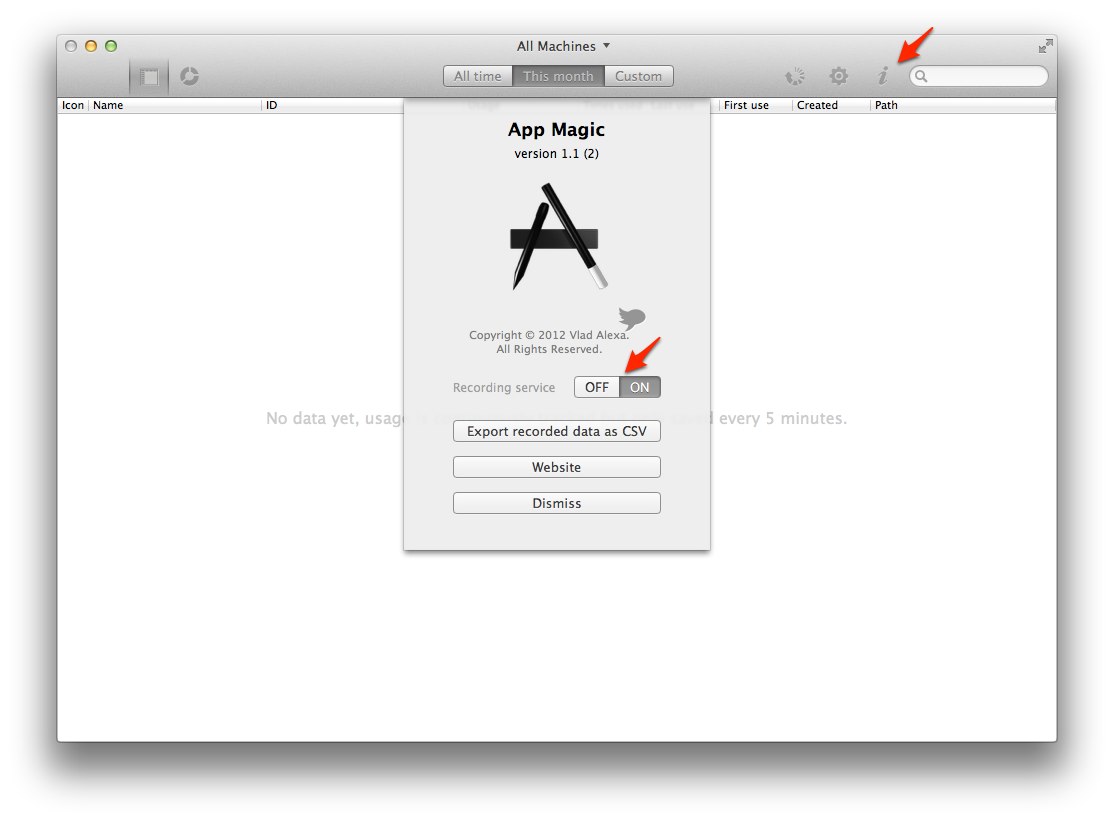Turn Recording service OFF

coord(597,387)
